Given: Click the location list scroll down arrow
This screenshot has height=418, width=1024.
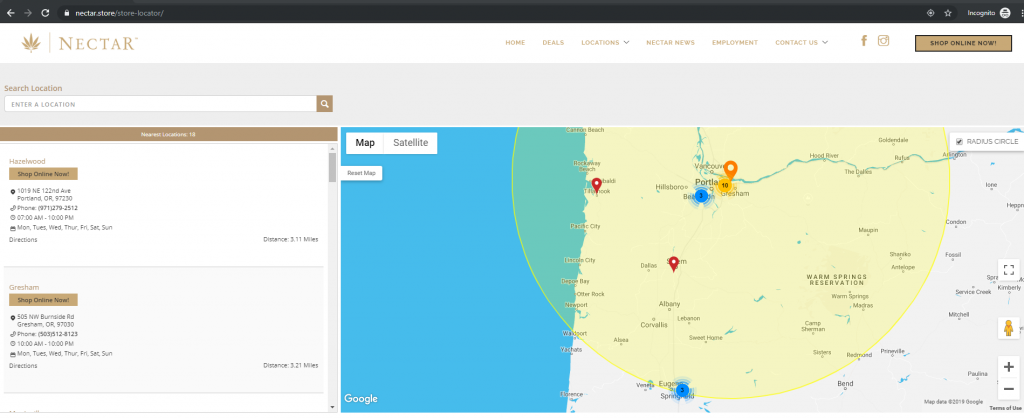Looking at the screenshot, I should (332, 408).
